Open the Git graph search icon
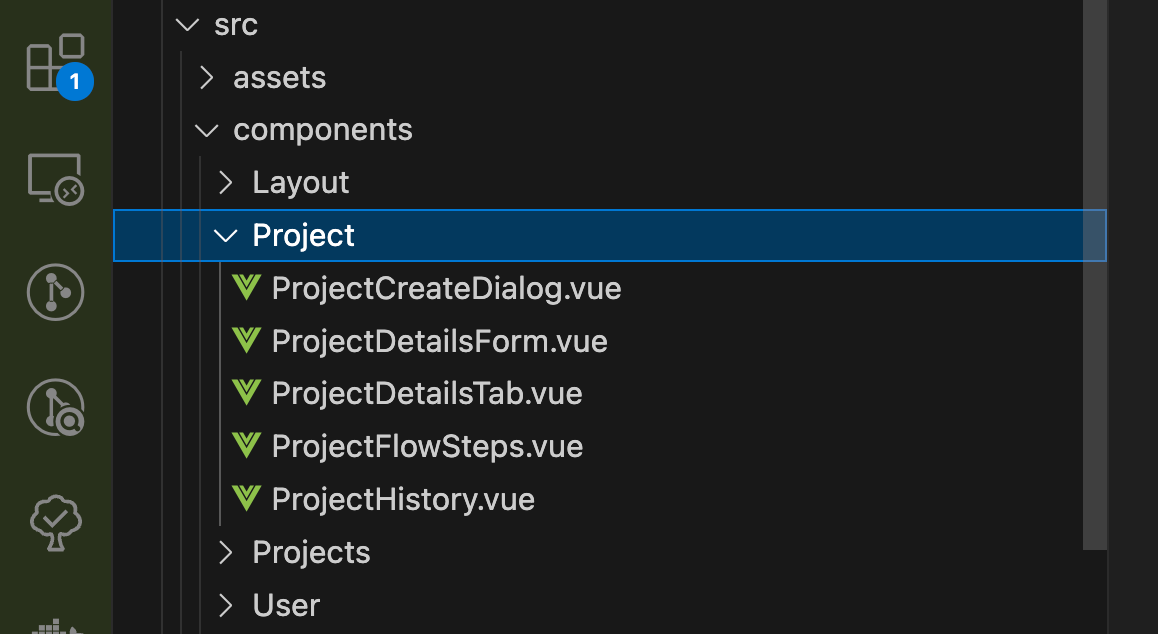This screenshot has width=1158, height=634. point(55,407)
